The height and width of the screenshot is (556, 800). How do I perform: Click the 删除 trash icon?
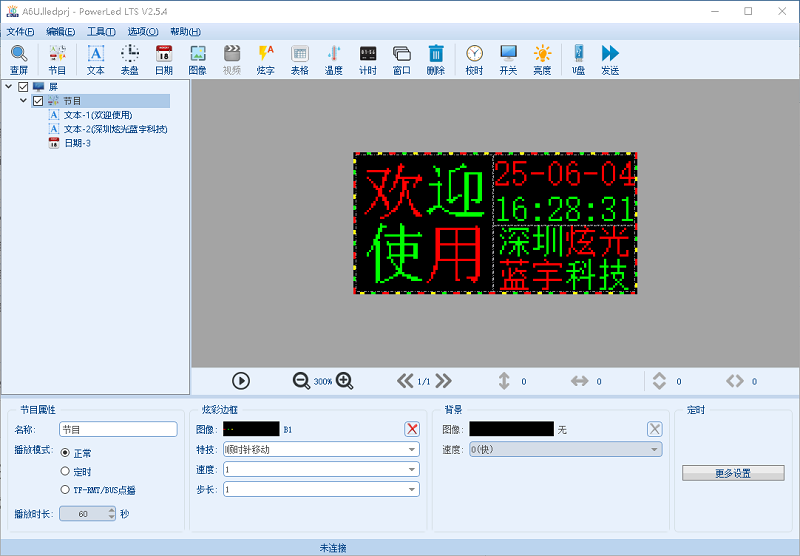435,59
